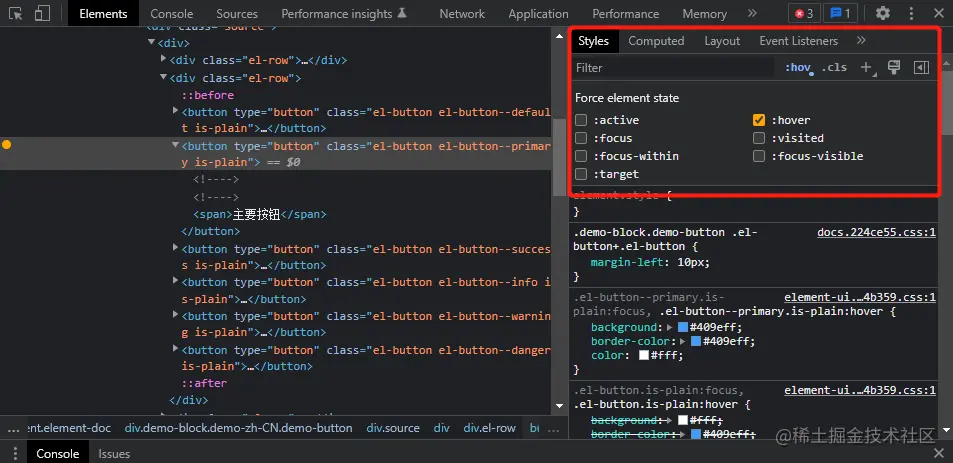Select div.source in the breadcrumb
The width and height of the screenshot is (953, 463).
393,428
